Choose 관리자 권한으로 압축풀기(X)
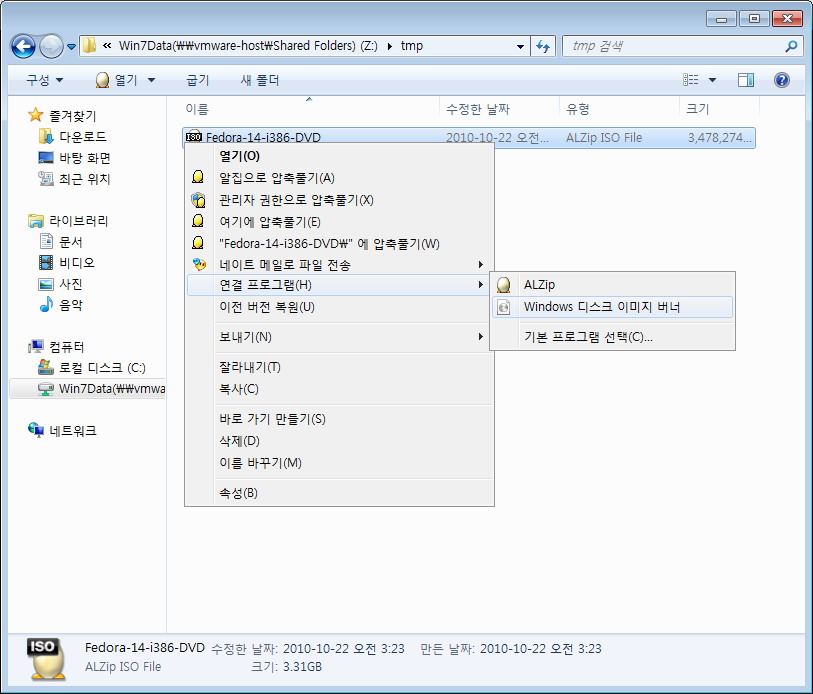 (x=339, y=200)
